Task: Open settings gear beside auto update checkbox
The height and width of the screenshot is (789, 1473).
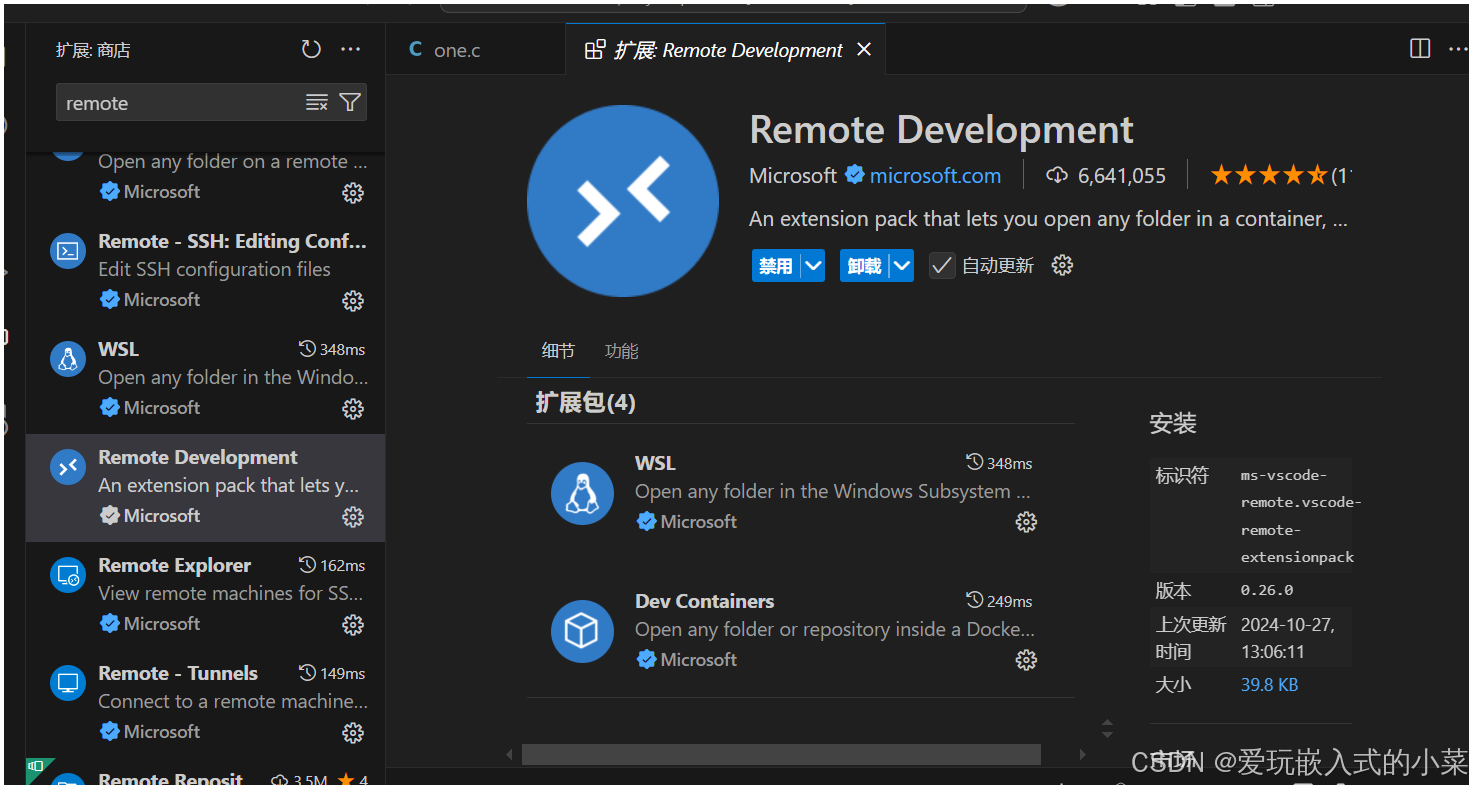Action: [1063, 265]
